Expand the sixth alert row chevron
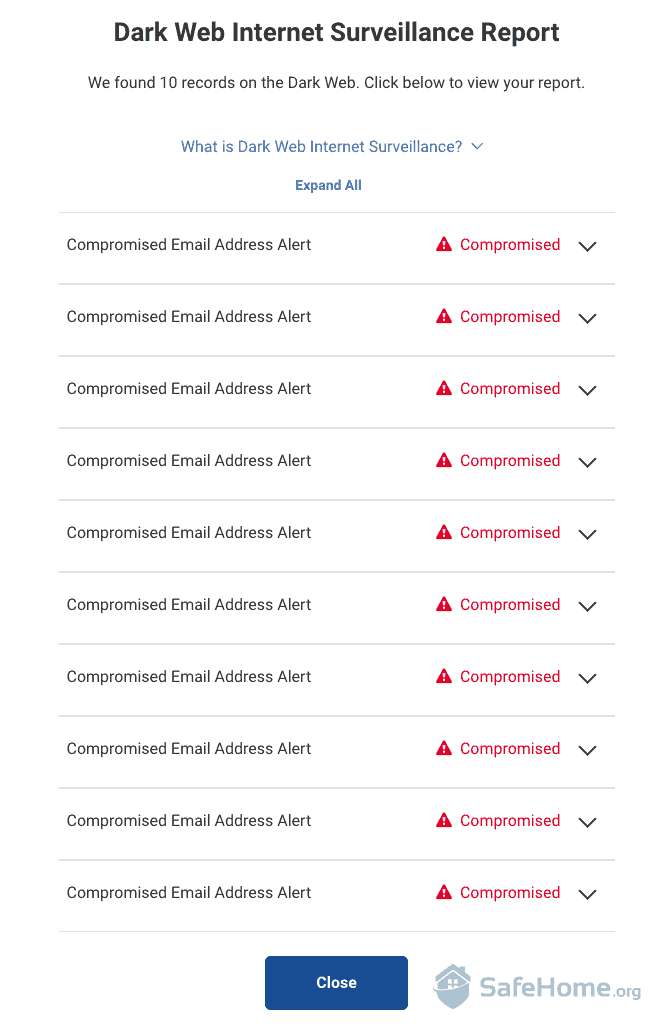The image size is (657, 1032). [x=587, y=606]
